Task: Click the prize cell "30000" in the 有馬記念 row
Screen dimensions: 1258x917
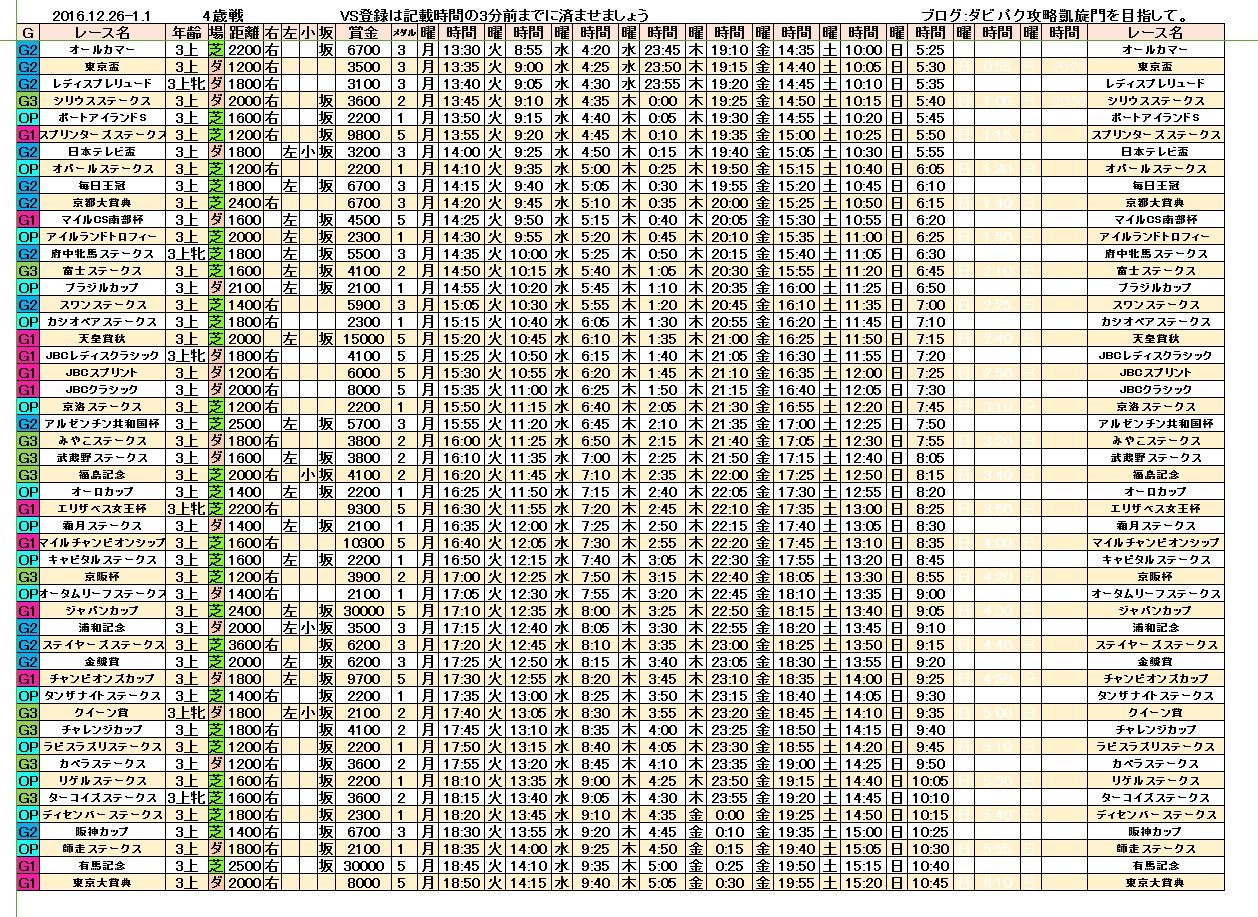Action: click(363, 865)
